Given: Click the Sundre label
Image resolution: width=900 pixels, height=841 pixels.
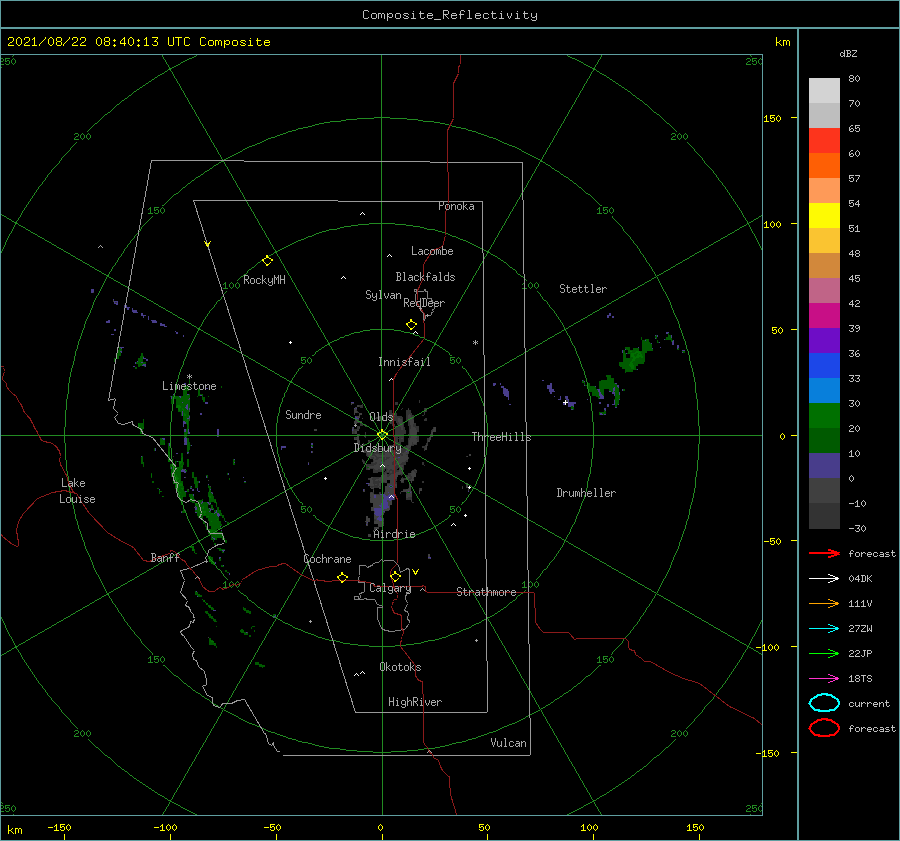Looking at the screenshot, I should pos(303,414).
